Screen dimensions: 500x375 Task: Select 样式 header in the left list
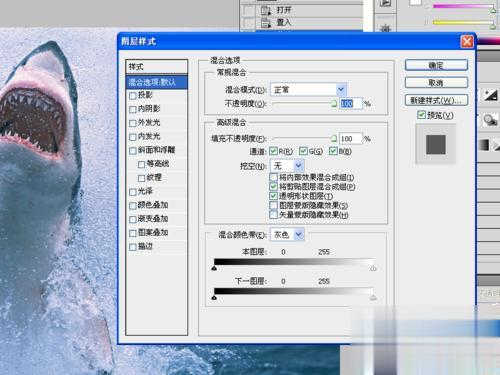157,67
